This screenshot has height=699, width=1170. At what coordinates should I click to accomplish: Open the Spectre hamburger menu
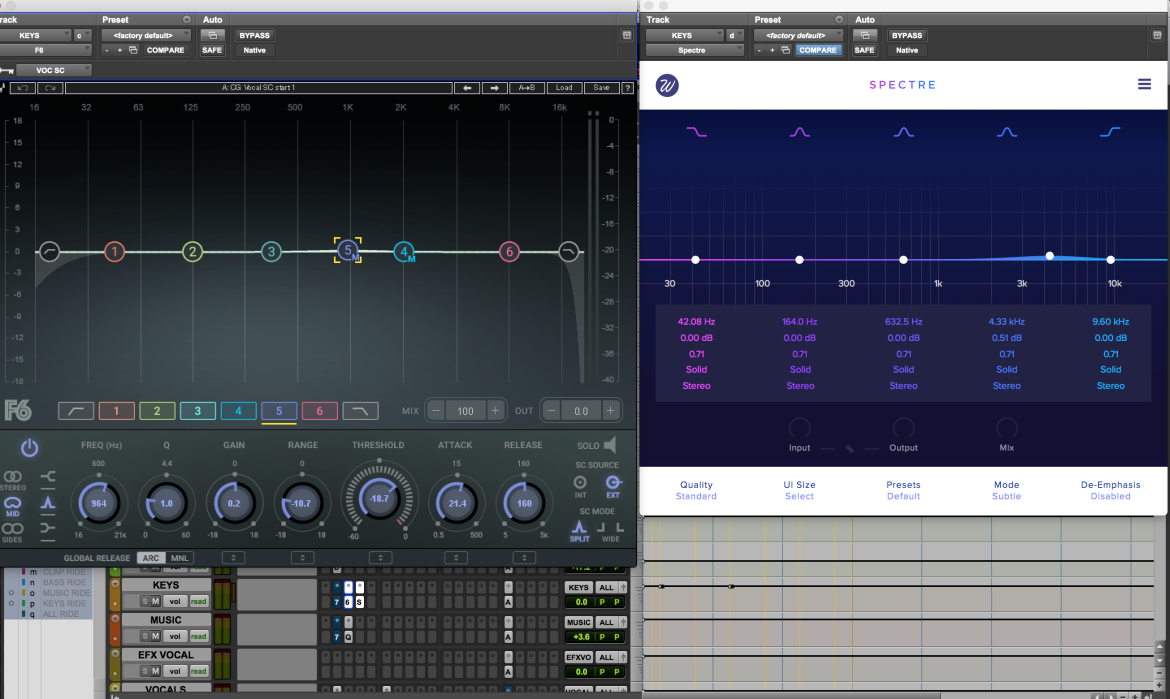coord(1144,84)
